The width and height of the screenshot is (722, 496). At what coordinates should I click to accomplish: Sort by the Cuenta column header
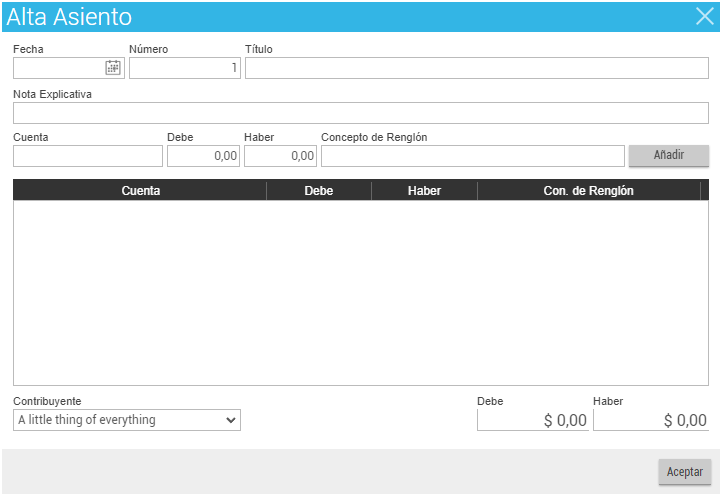tap(140, 190)
